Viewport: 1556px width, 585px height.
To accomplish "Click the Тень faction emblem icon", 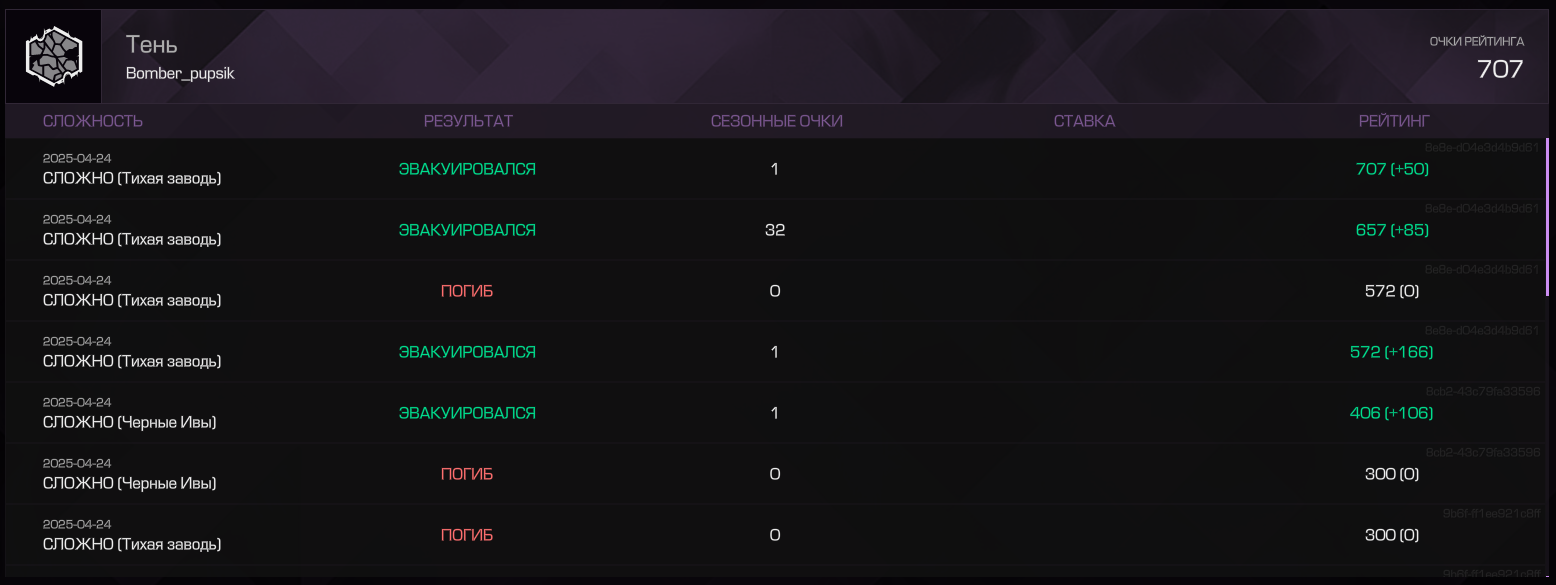I will point(53,56).
